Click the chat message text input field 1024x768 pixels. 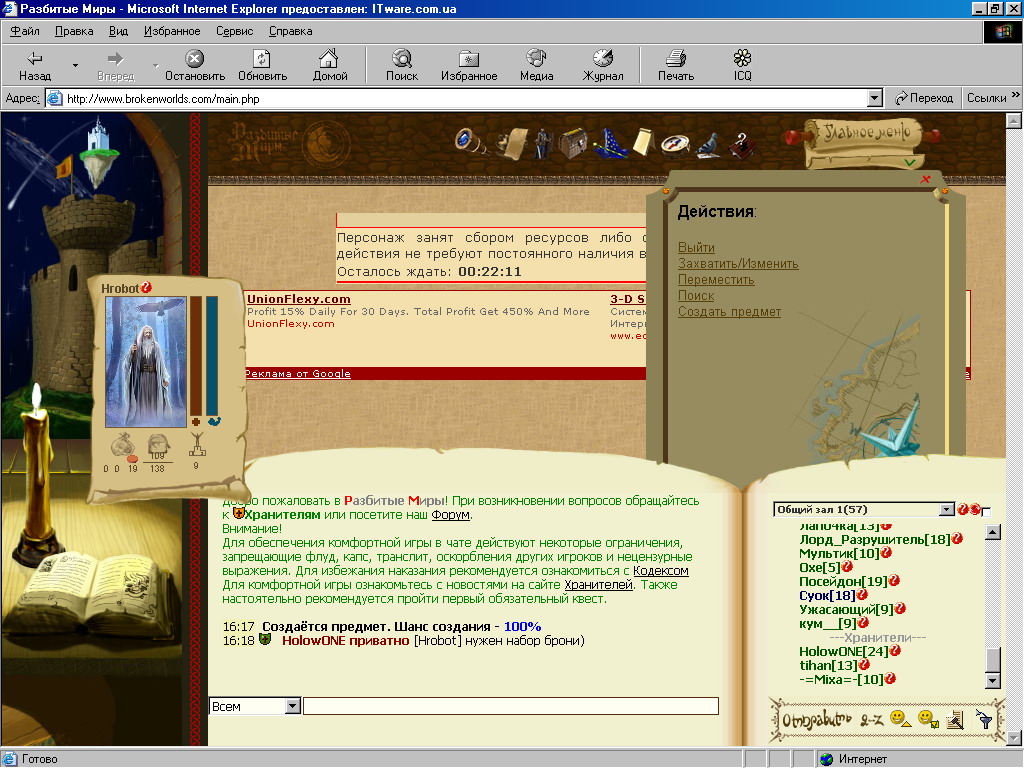(x=510, y=706)
